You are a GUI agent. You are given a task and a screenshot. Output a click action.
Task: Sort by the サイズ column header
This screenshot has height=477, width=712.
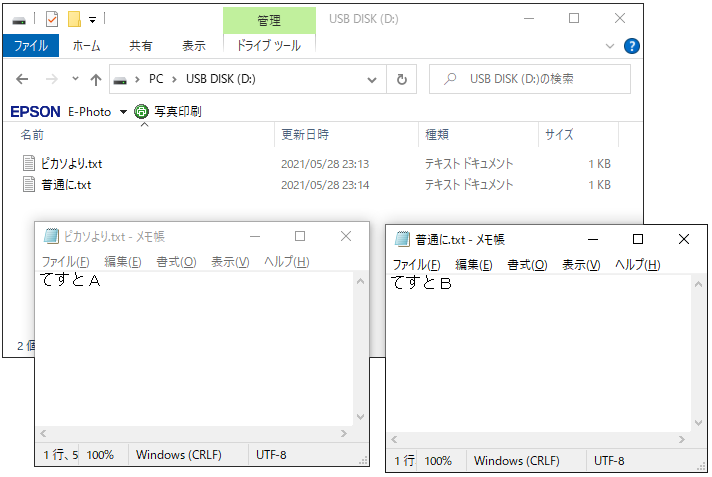pyautogui.click(x=559, y=134)
